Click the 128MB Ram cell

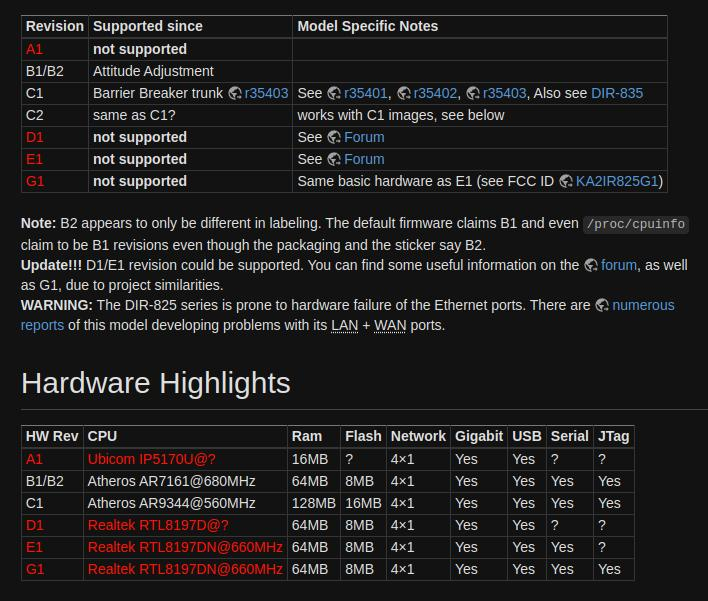point(314,503)
